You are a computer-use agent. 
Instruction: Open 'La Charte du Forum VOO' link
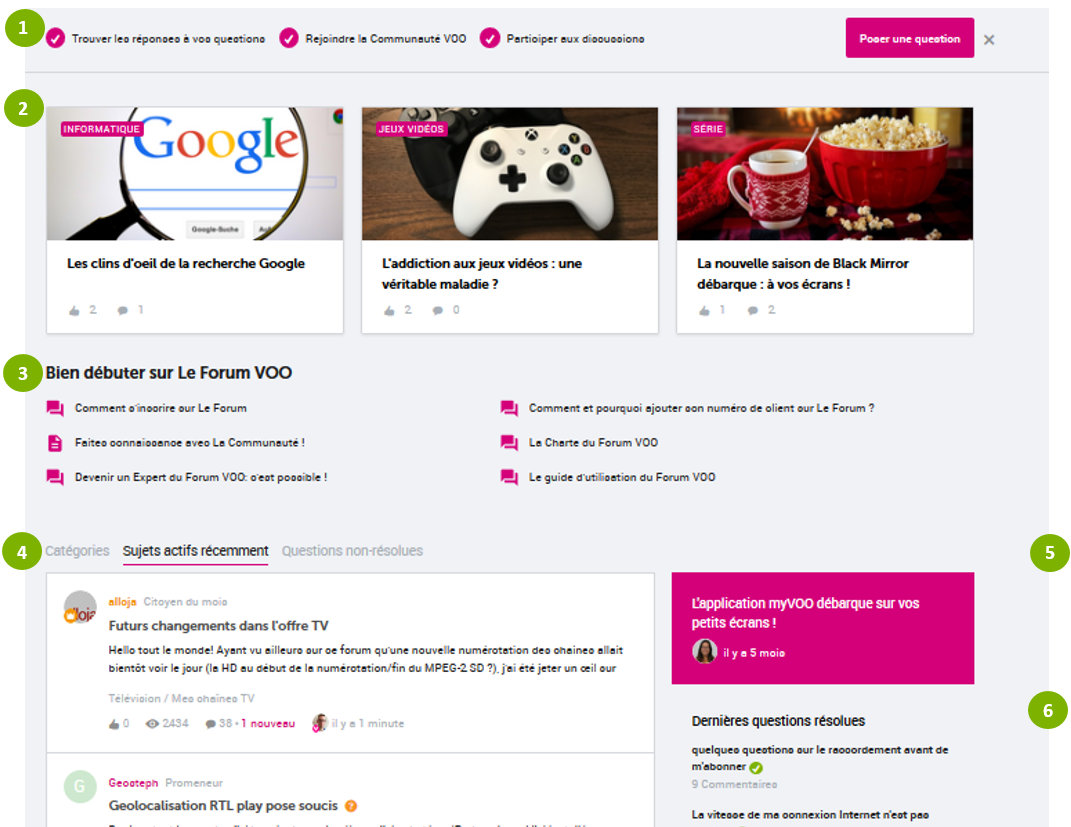tap(594, 443)
